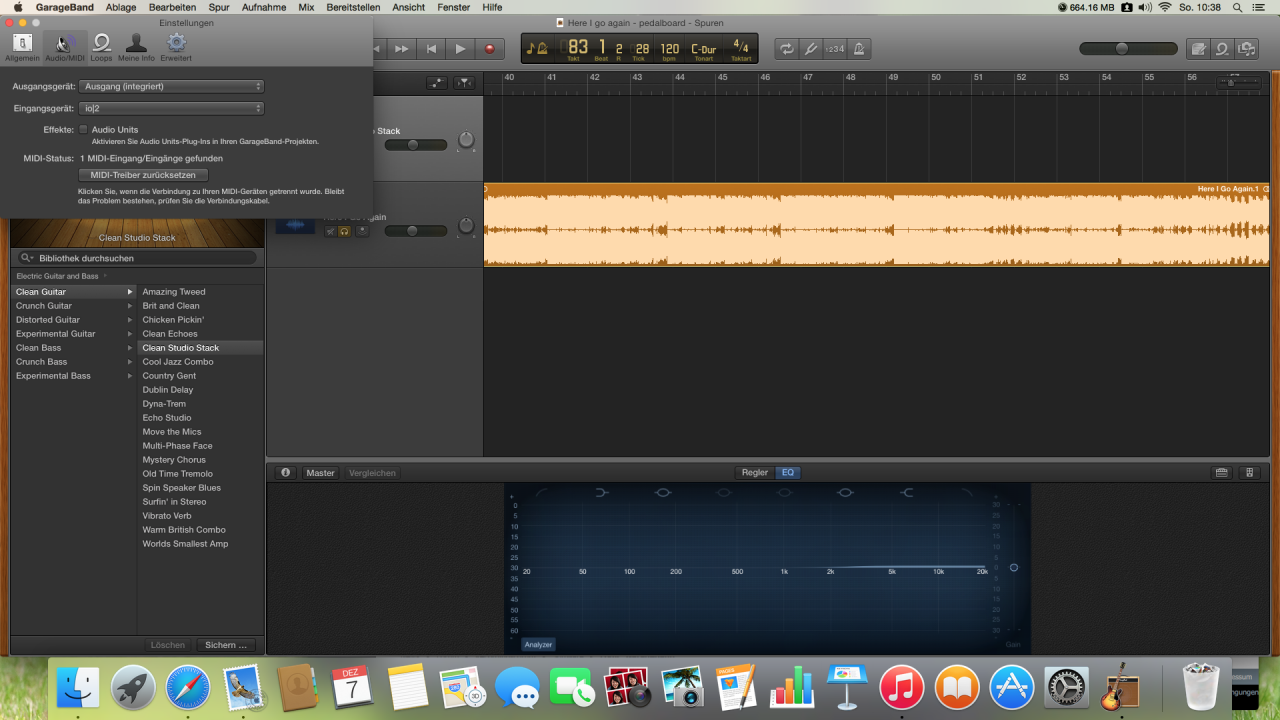Select the Audio/MIDI preferences pane
This screenshot has width=1280, height=720.
[65, 47]
